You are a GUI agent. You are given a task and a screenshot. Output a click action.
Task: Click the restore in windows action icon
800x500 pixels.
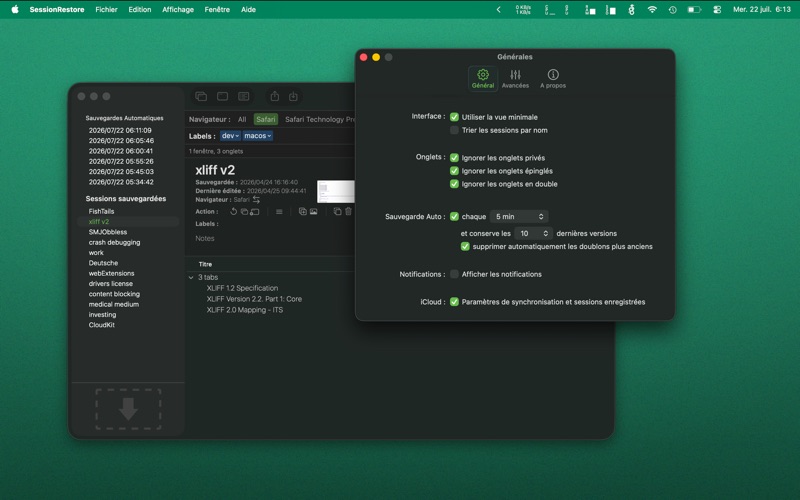(244, 211)
